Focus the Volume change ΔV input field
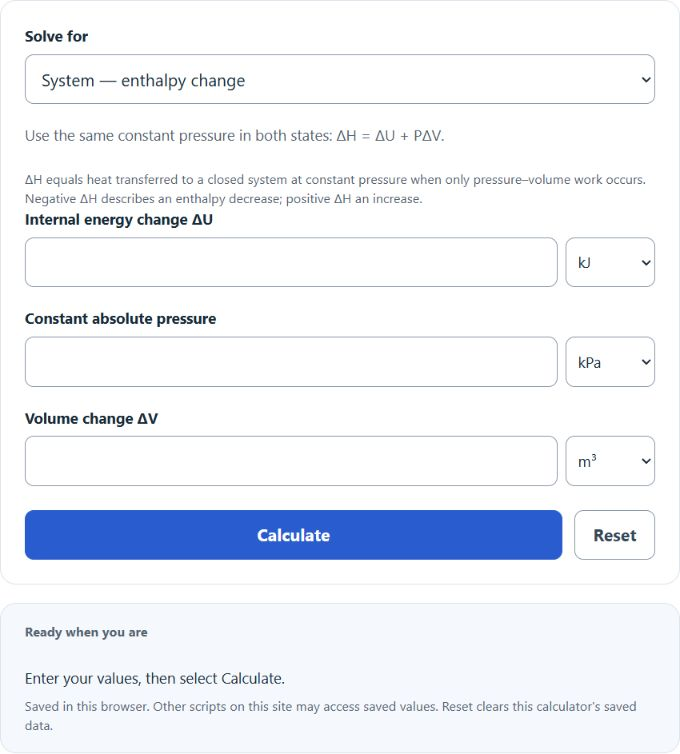The image size is (680, 754). (x=291, y=461)
